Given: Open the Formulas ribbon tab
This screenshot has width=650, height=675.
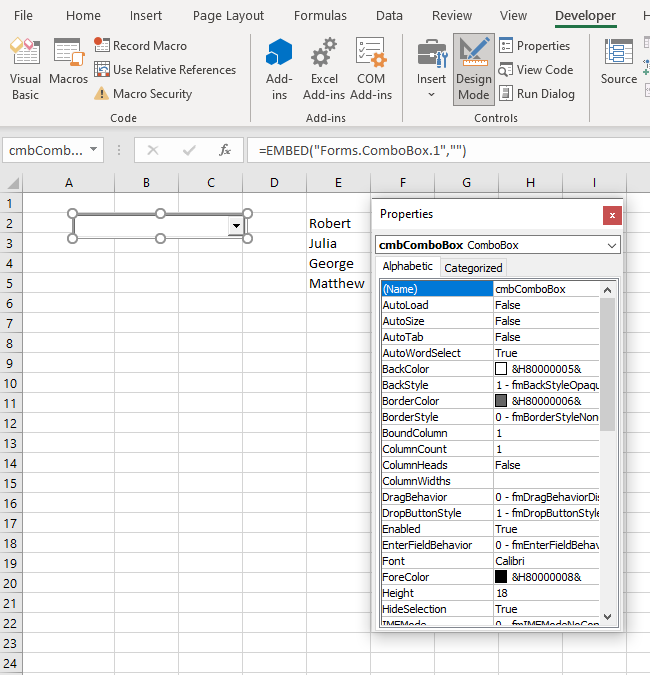Looking at the screenshot, I should click(318, 16).
